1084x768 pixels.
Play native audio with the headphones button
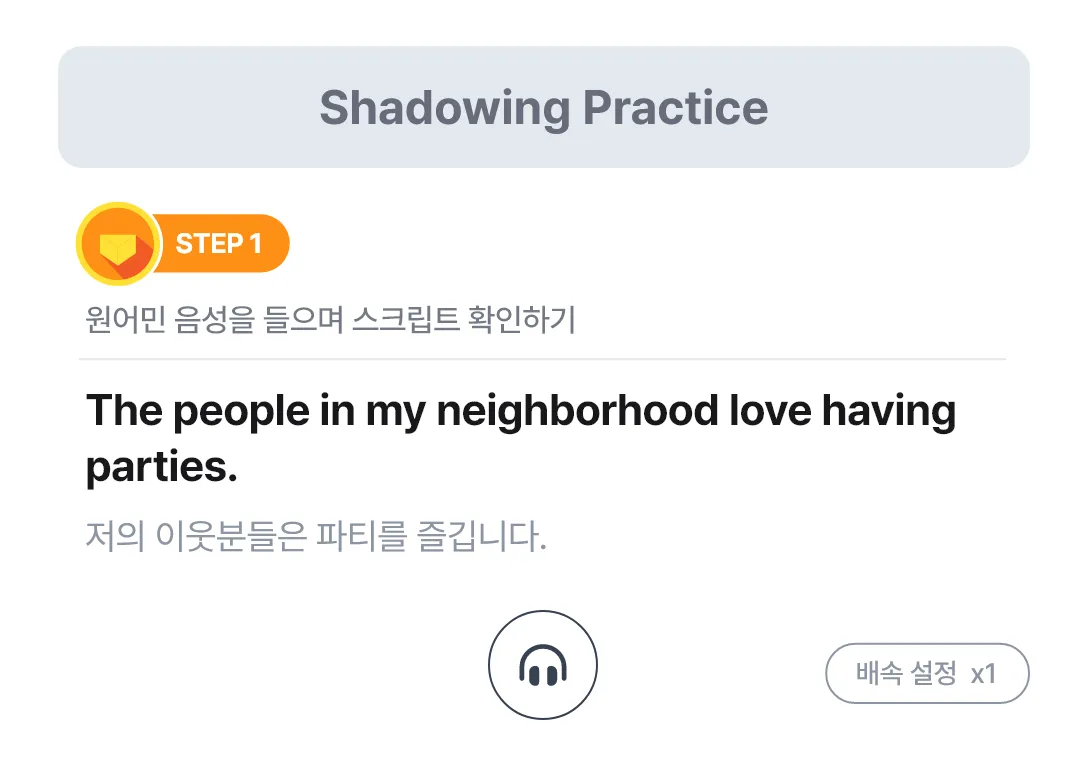[x=542, y=665]
